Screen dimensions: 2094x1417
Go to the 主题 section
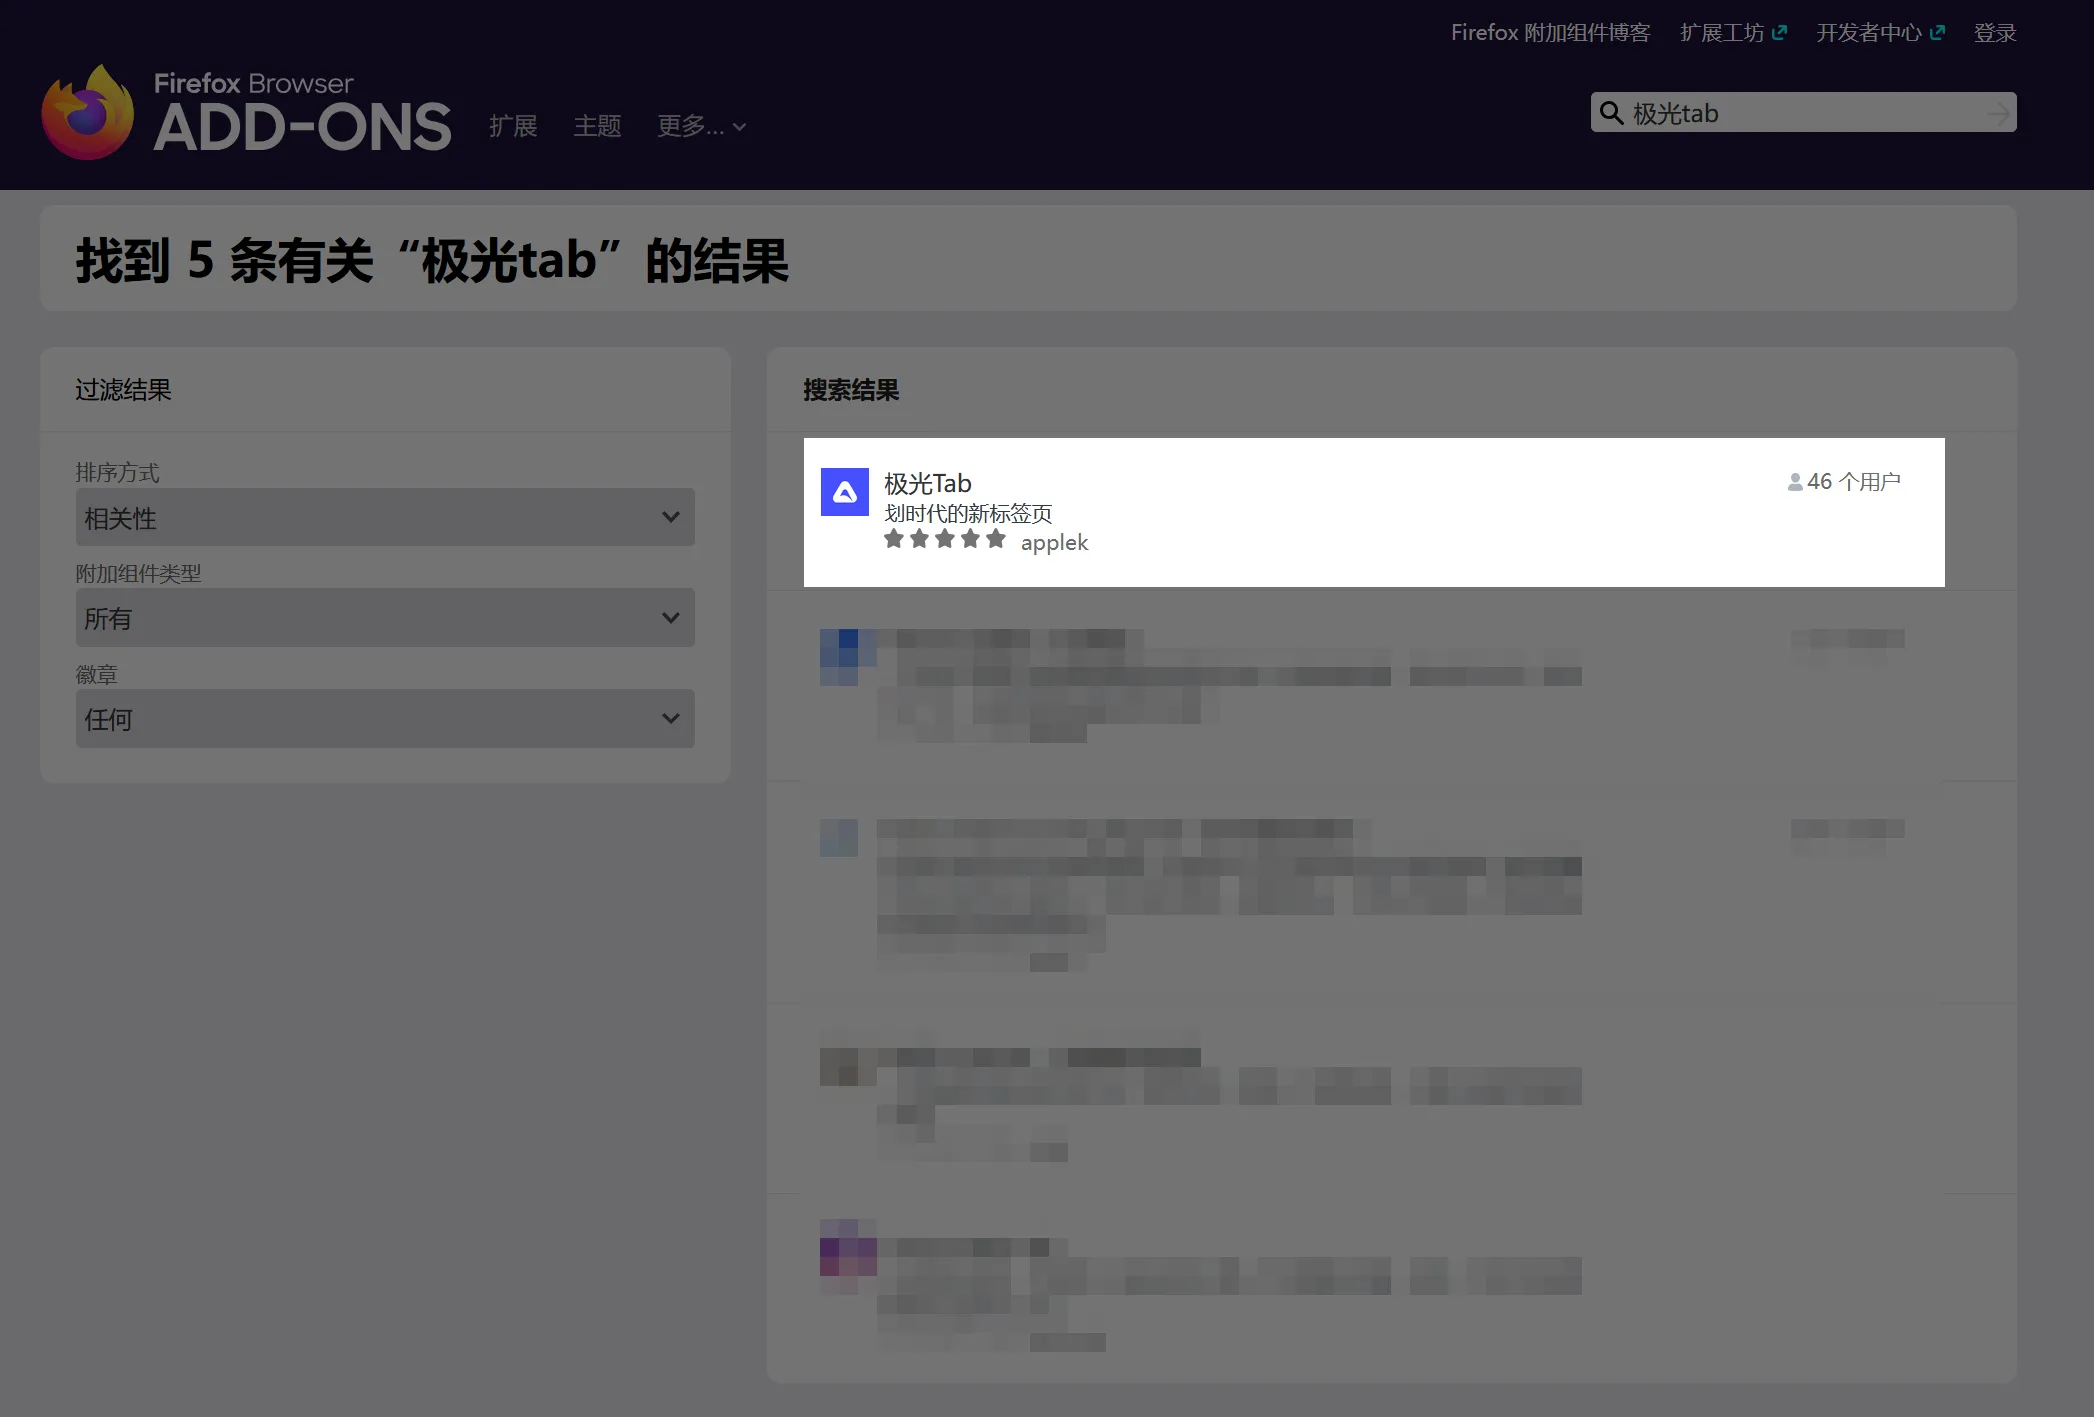(597, 126)
